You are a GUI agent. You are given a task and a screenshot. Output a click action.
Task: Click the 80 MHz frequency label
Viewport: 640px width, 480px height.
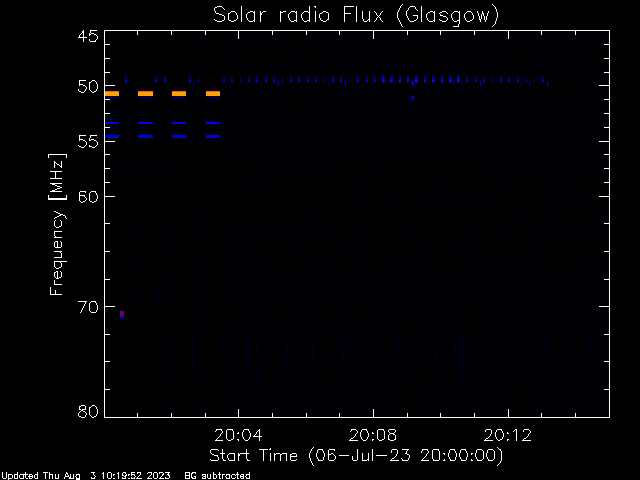click(x=88, y=411)
